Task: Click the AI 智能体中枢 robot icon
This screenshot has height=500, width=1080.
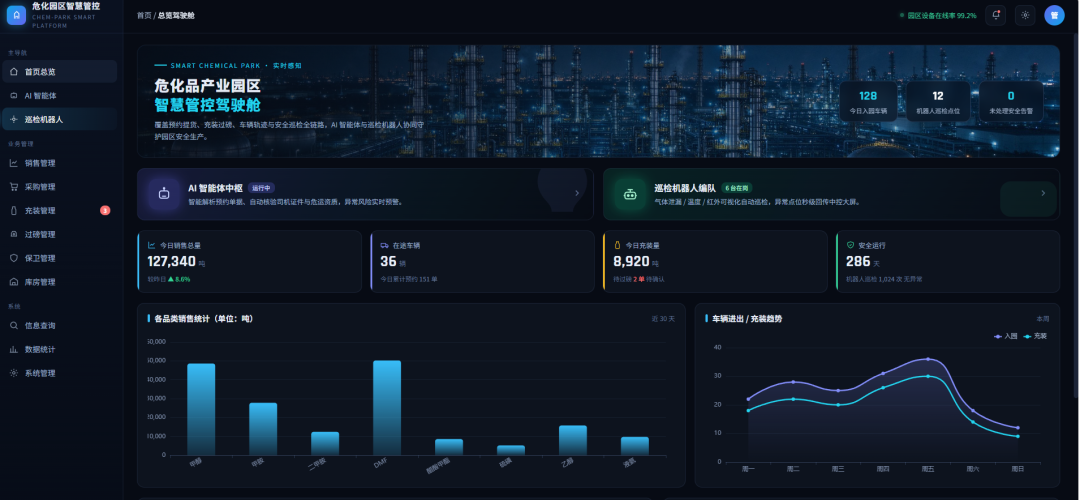Action: coord(164,194)
